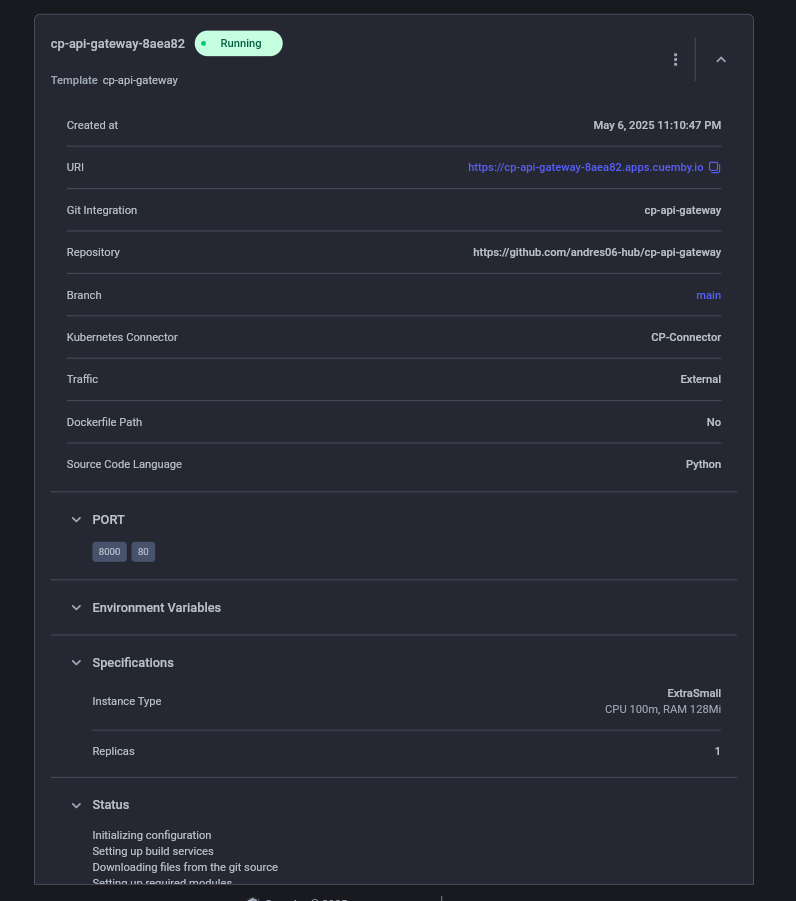Select the 8000 port chip
The image size is (796, 901).
(109, 551)
